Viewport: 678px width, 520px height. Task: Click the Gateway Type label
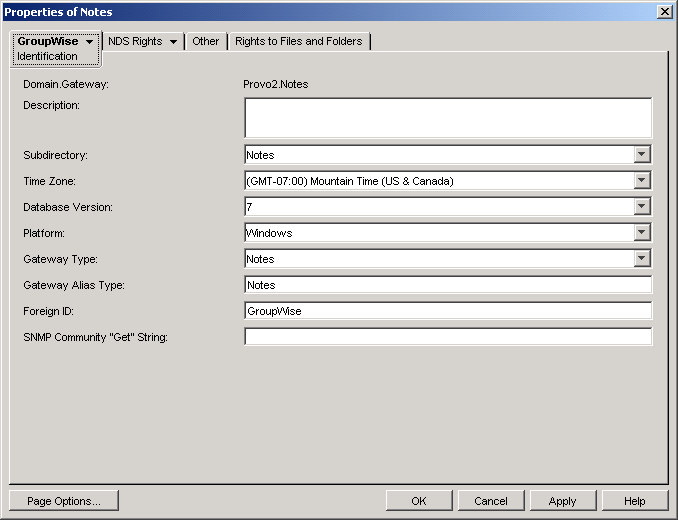60,259
